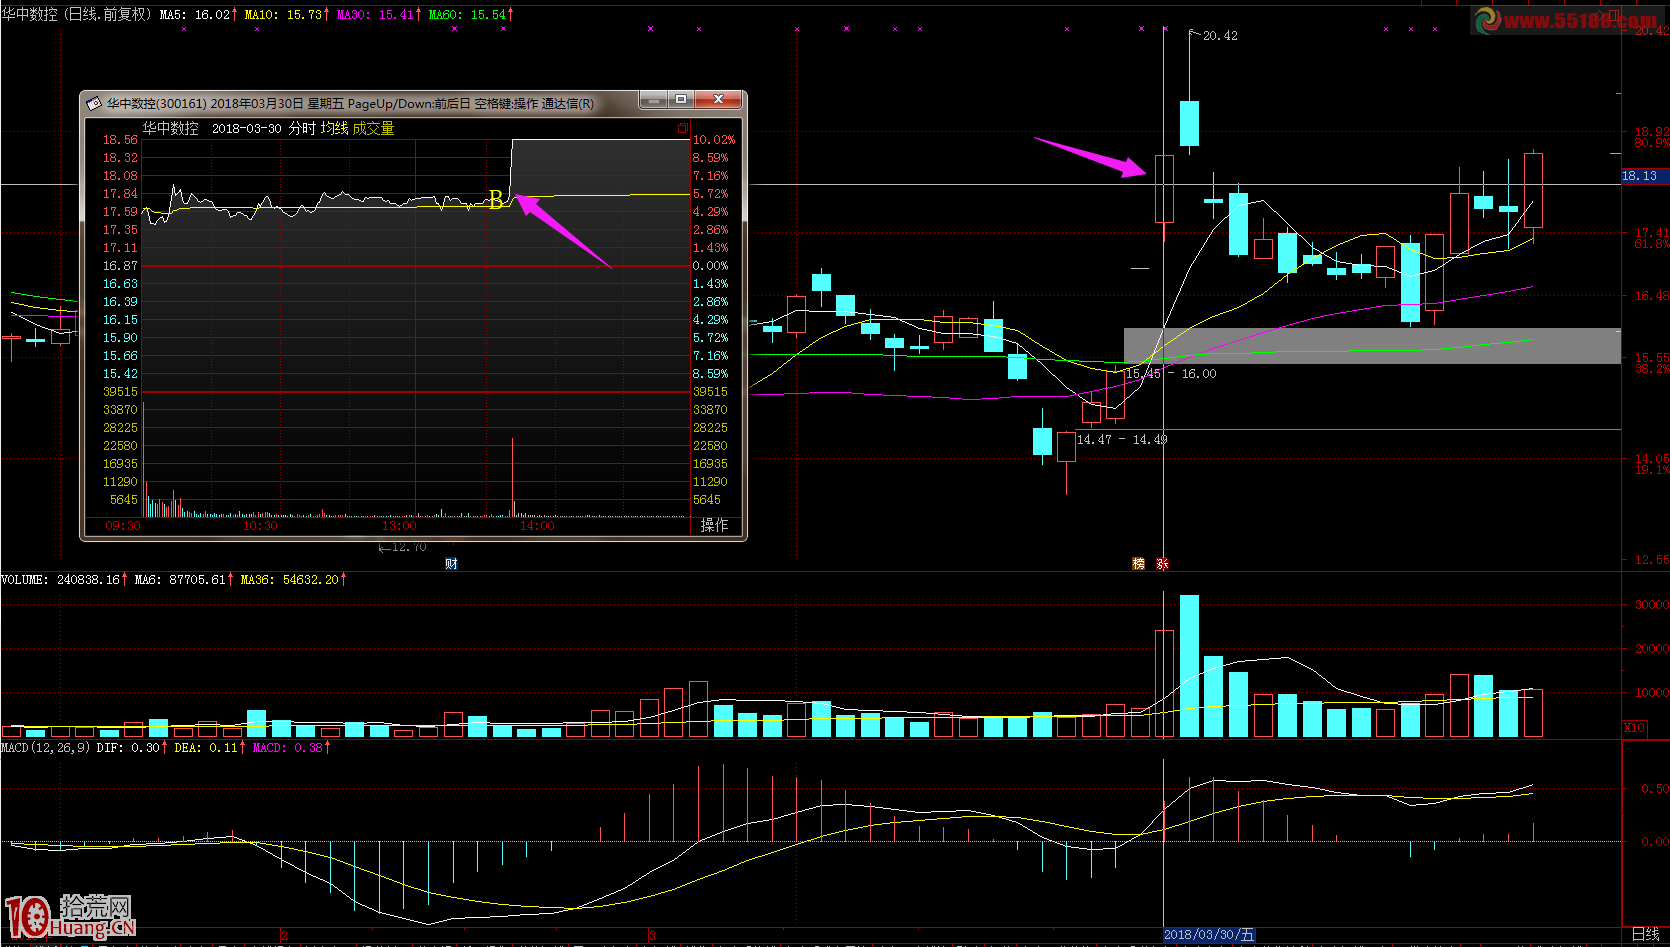The width and height of the screenshot is (1670, 947).
Task: Click the 18.13 crosshair price tag
Action: (1644, 176)
